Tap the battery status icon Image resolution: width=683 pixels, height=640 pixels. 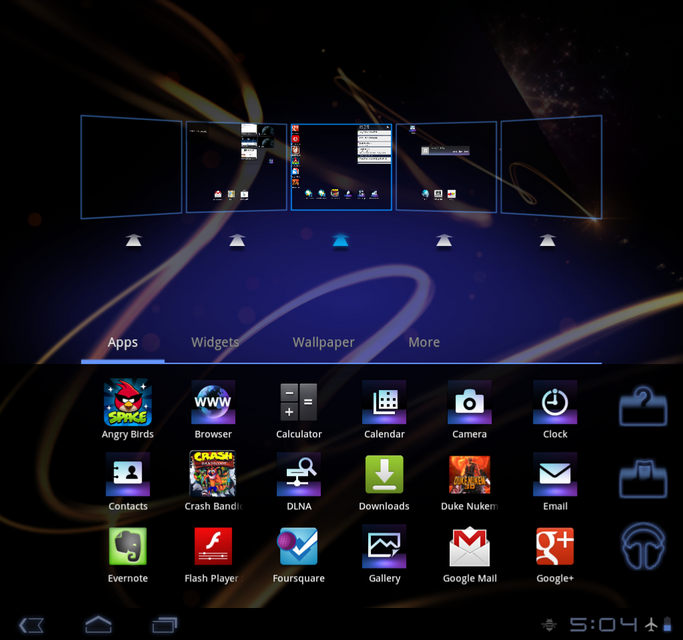[x=667, y=624]
